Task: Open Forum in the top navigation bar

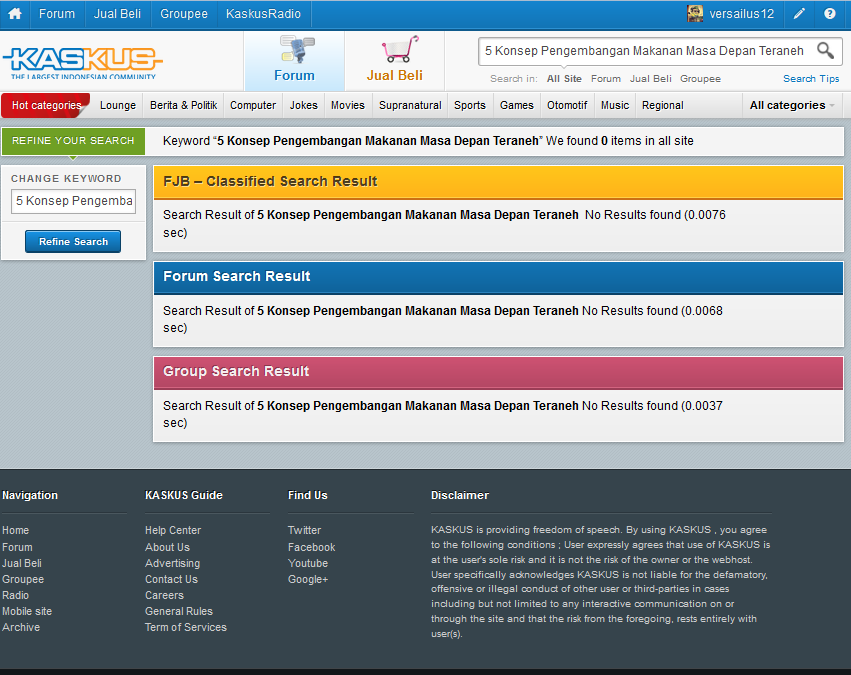Action: point(57,14)
